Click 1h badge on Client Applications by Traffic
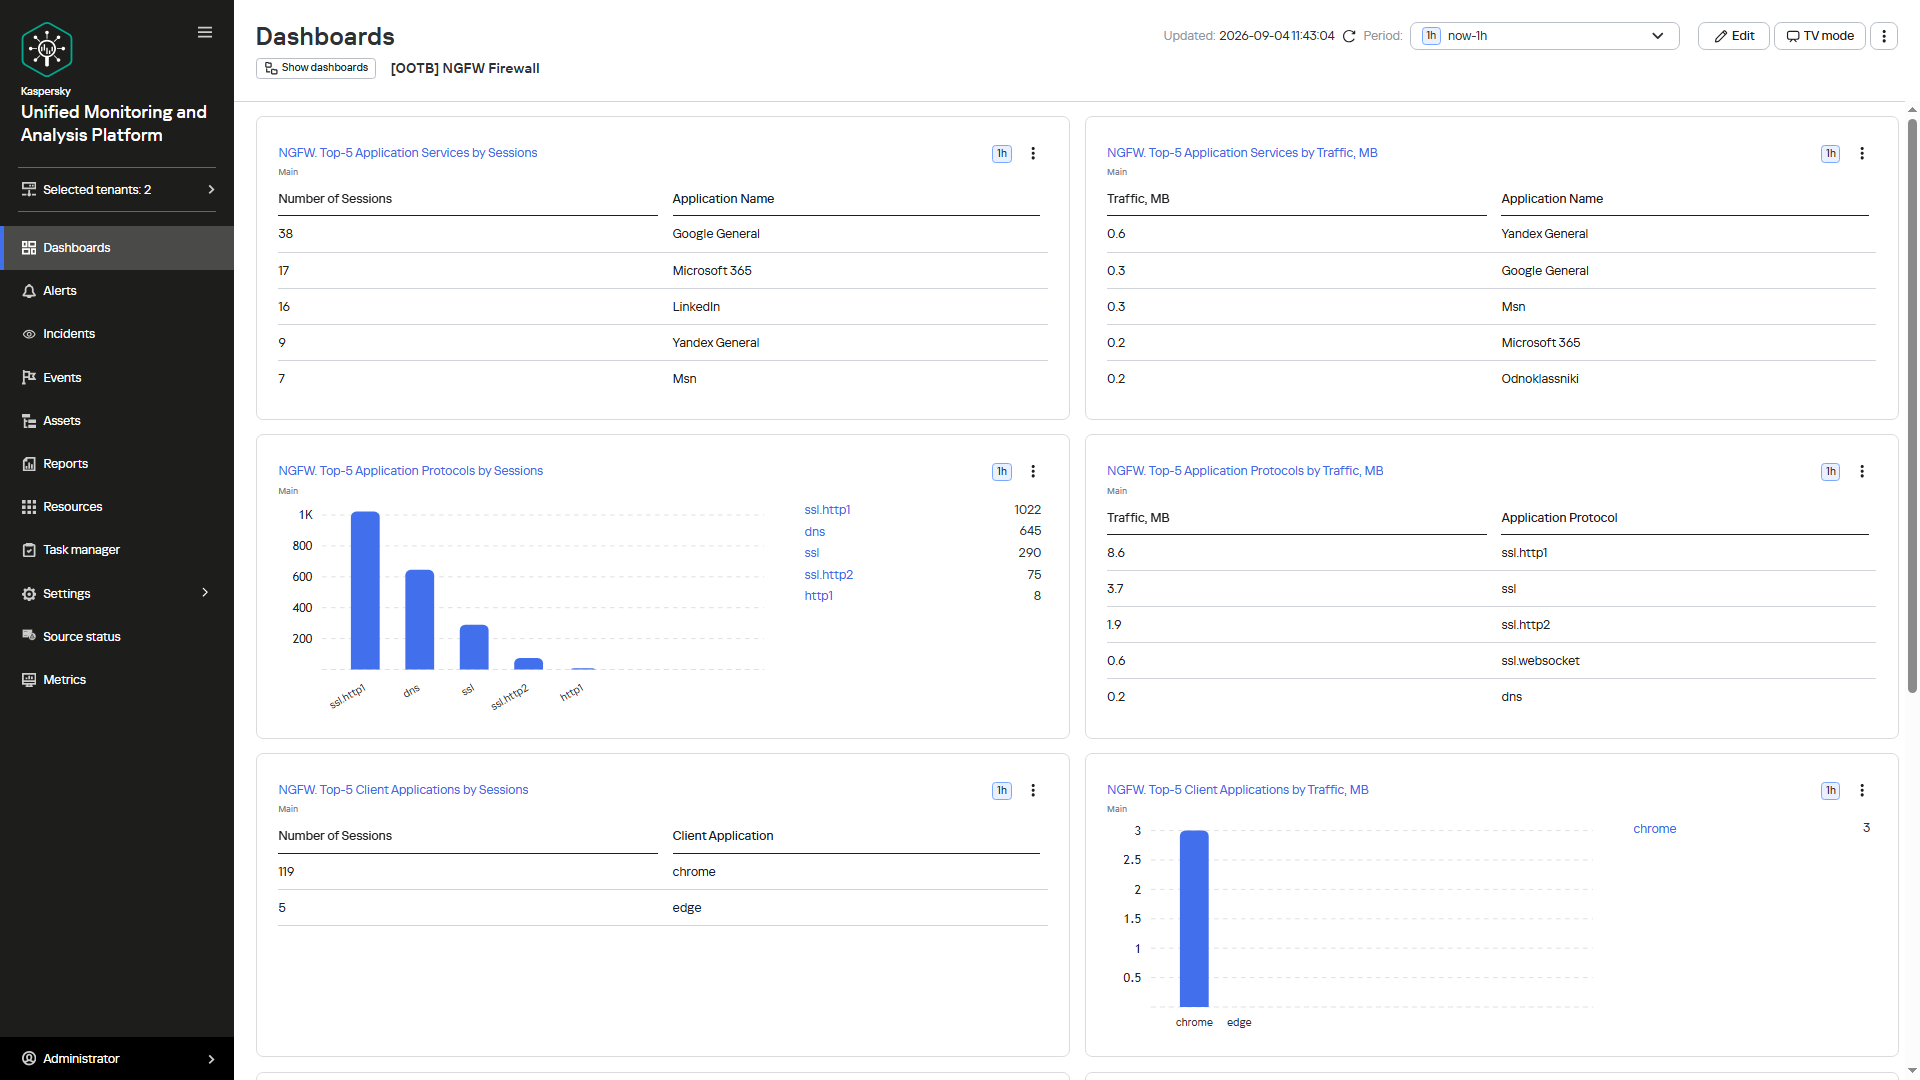 point(1831,791)
